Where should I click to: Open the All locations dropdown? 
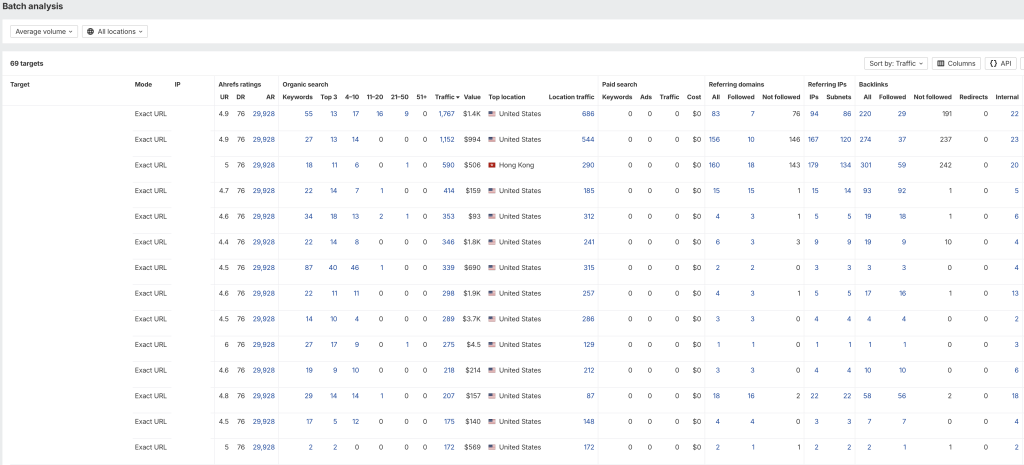coord(115,31)
